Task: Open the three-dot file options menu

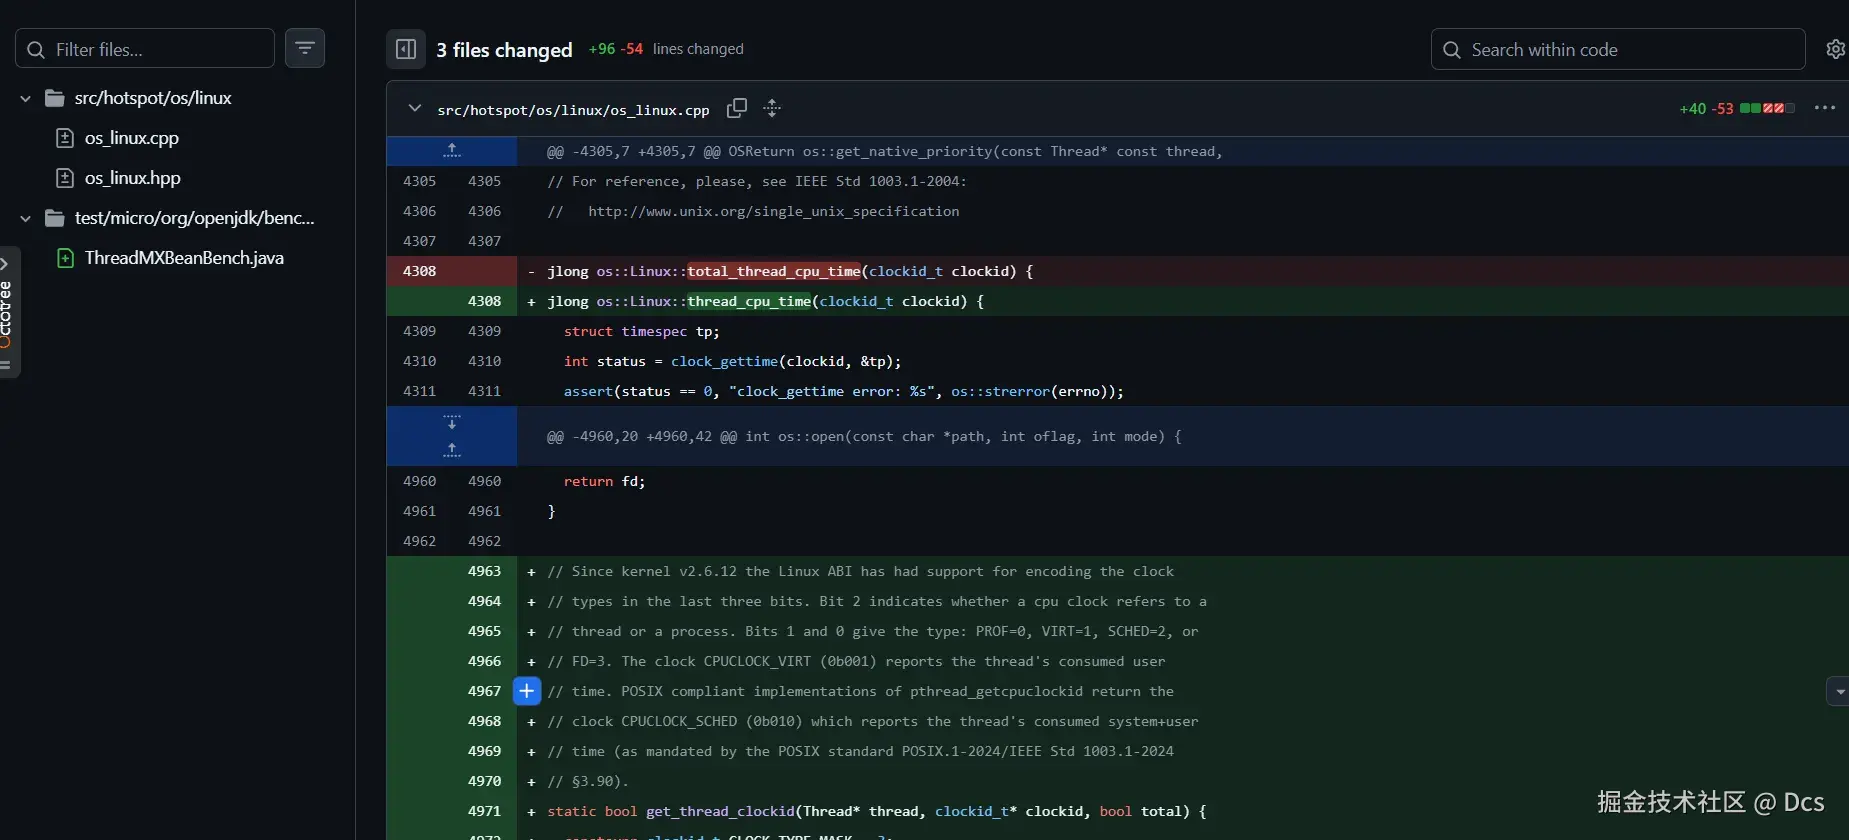Action: coord(1824,108)
